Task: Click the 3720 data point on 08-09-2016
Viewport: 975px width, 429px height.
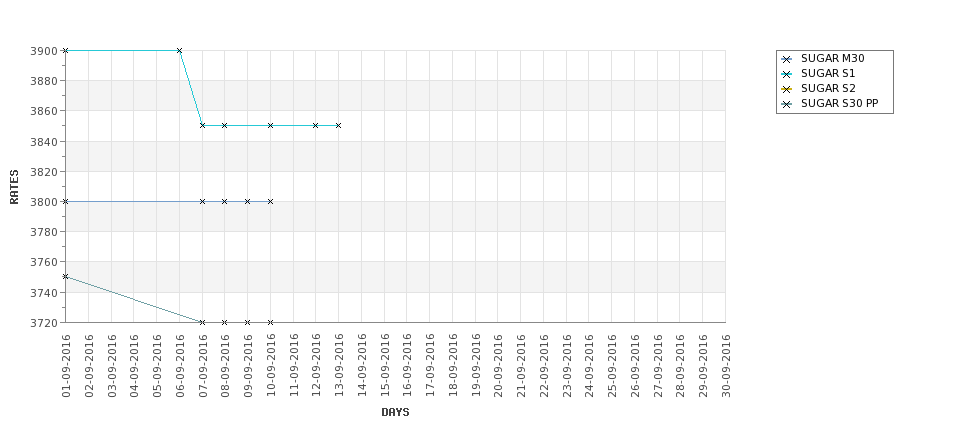Action: 224,322
